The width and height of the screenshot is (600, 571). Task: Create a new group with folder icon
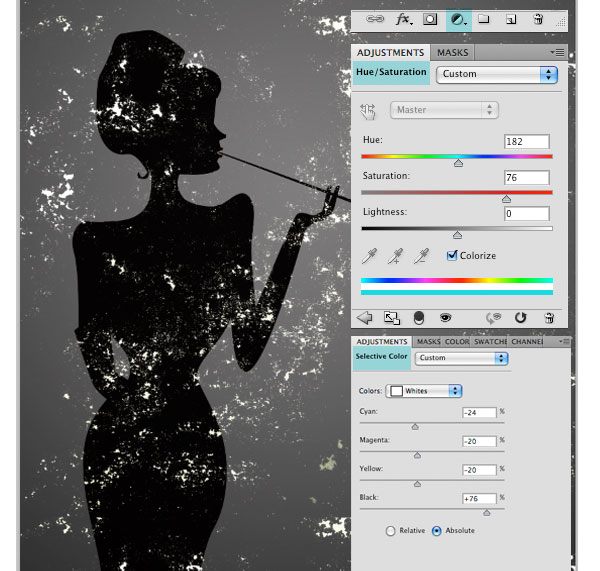pos(483,19)
